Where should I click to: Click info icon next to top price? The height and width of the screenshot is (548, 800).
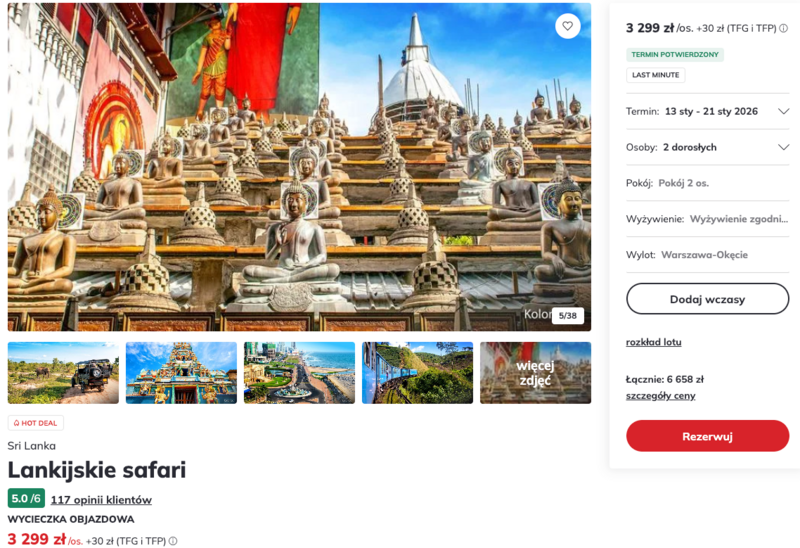click(783, 28)
